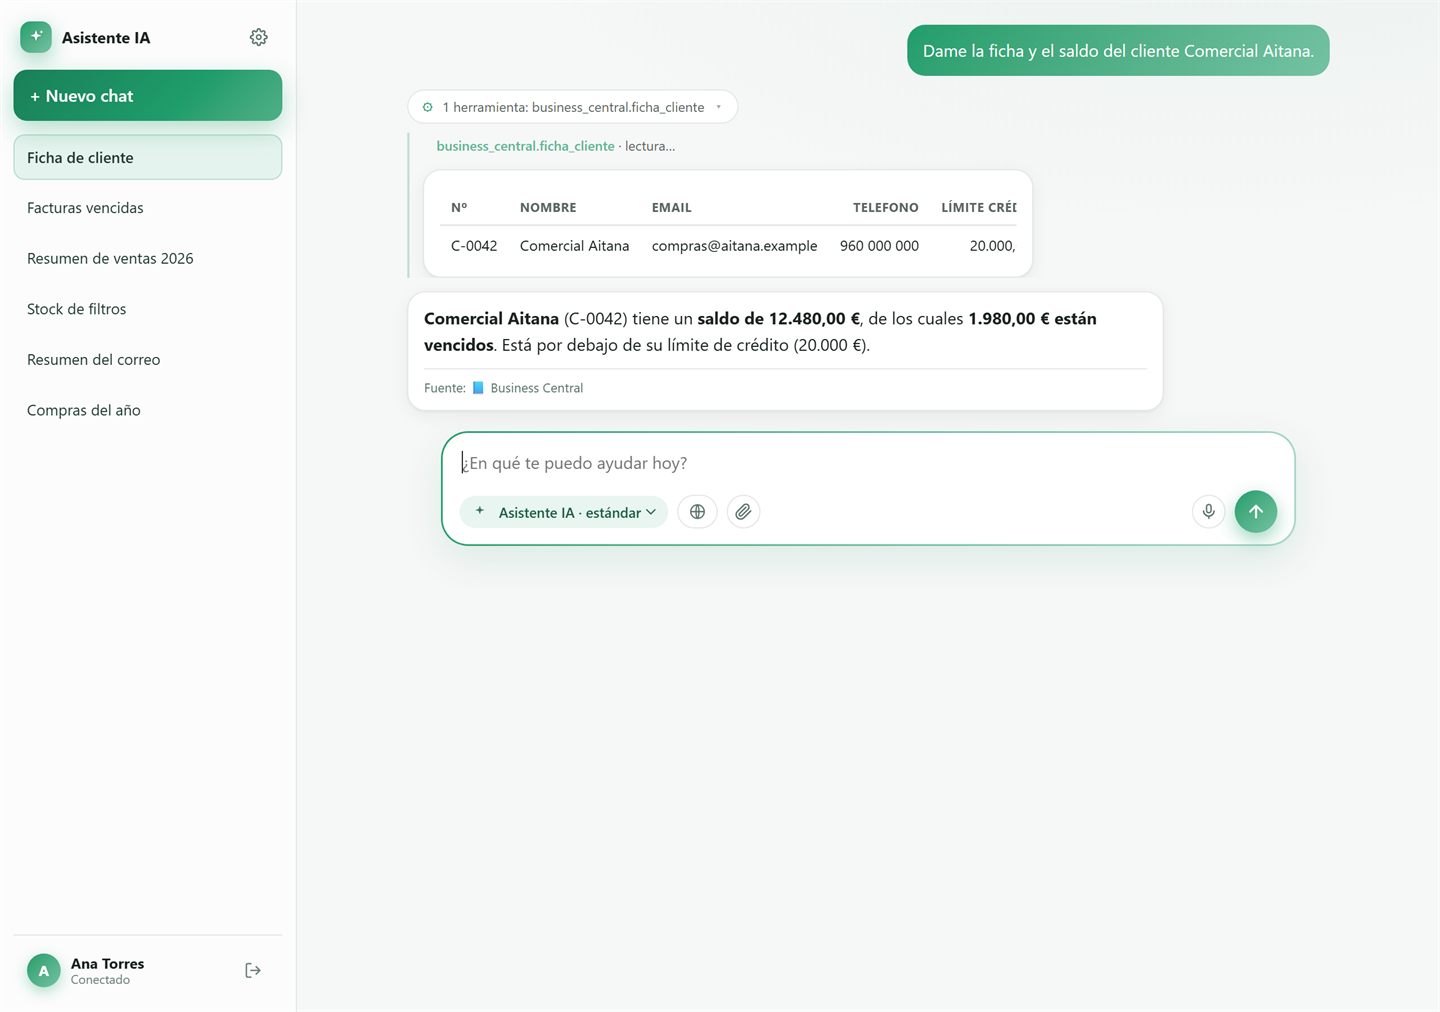Click the Asistente IA sparkle logo

pyautogui.click(x=36, y=37)
